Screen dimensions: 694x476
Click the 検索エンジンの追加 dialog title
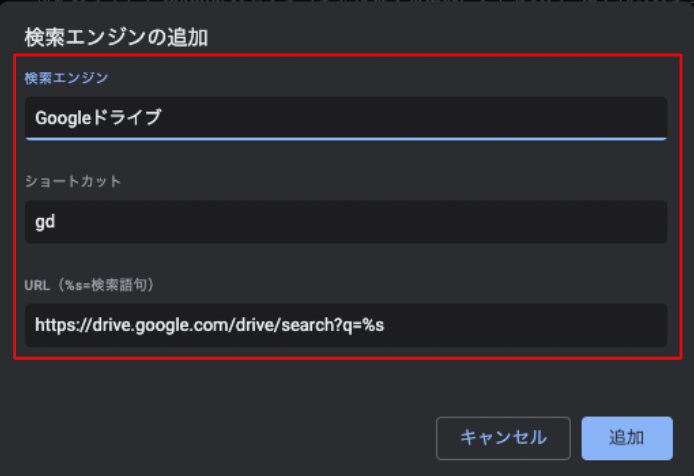(115, 39)
